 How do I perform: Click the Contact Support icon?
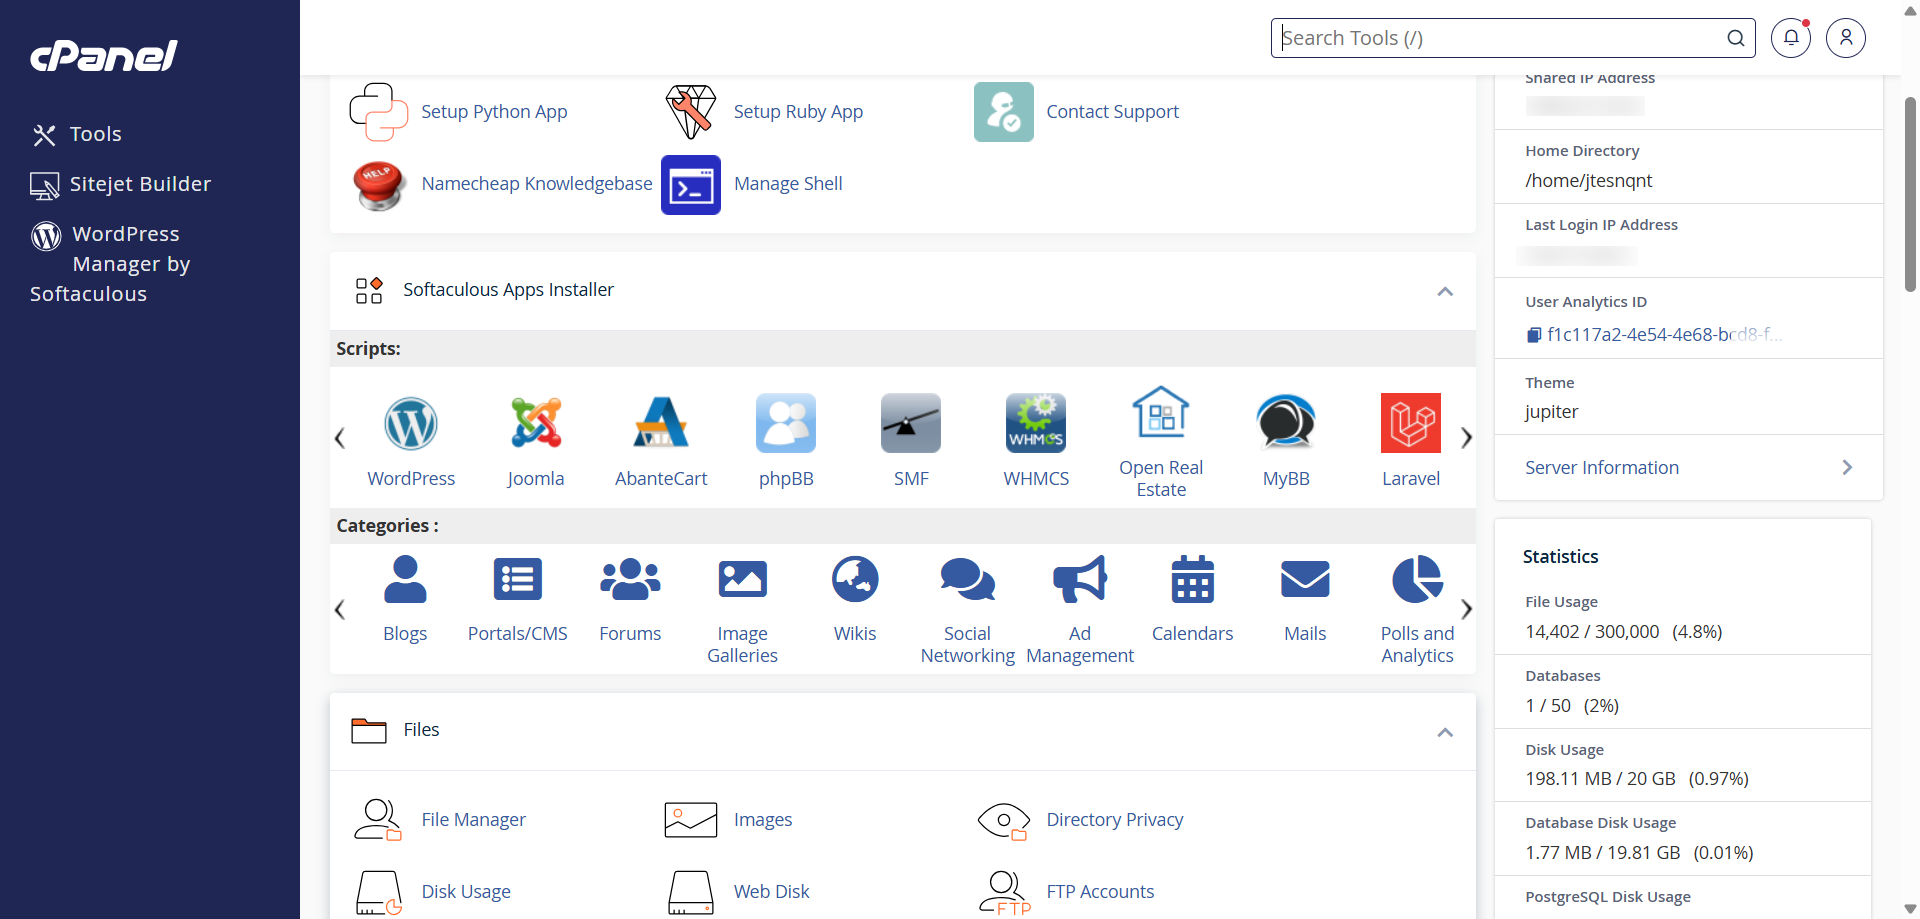1004,112
